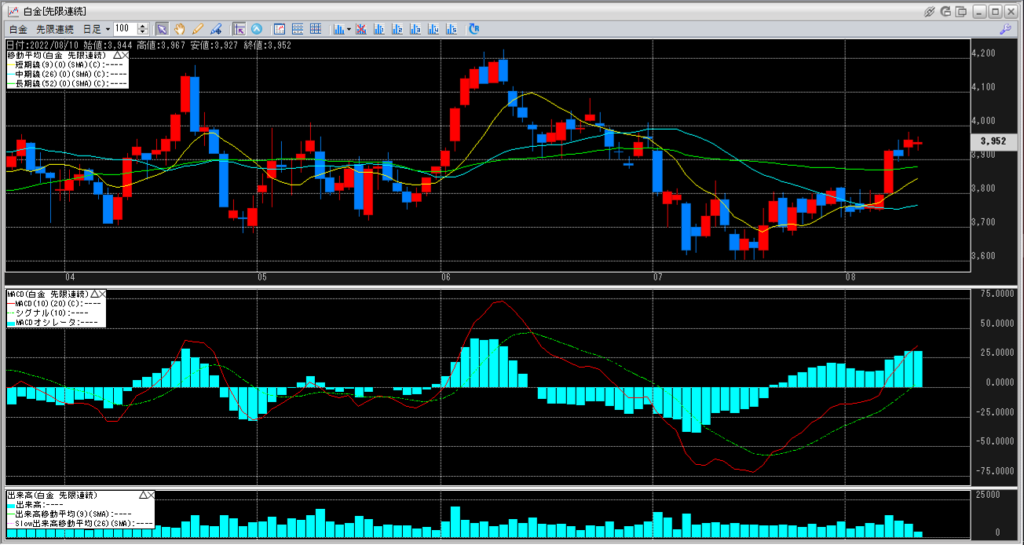Click the blue refresh R icon

coord(474,29)
